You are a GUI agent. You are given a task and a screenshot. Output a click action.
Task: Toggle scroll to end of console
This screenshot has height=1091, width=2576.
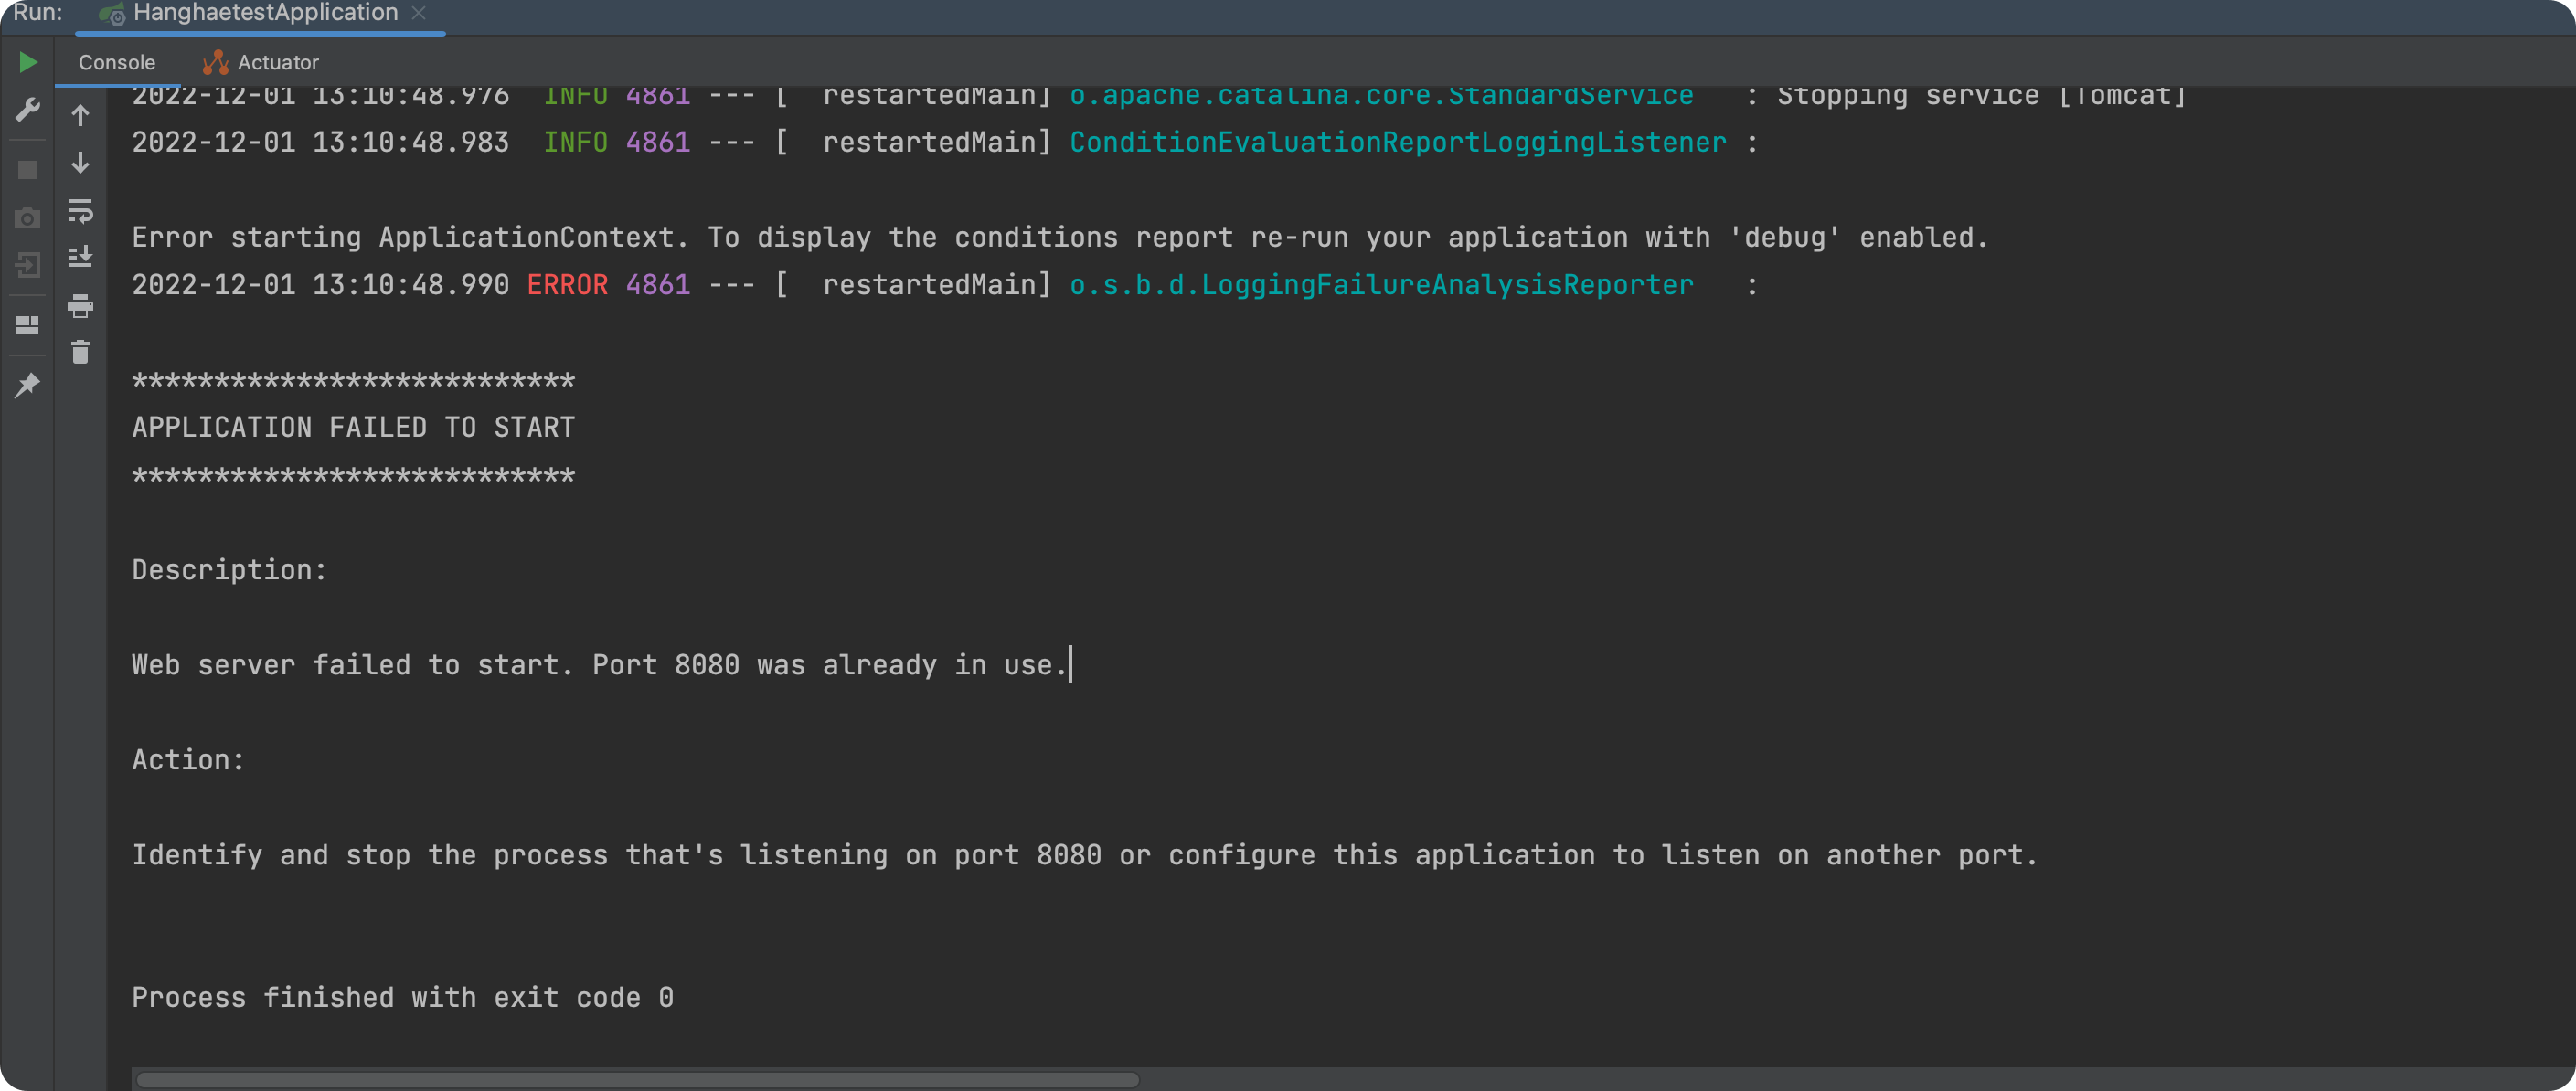[x=81, y=257]
